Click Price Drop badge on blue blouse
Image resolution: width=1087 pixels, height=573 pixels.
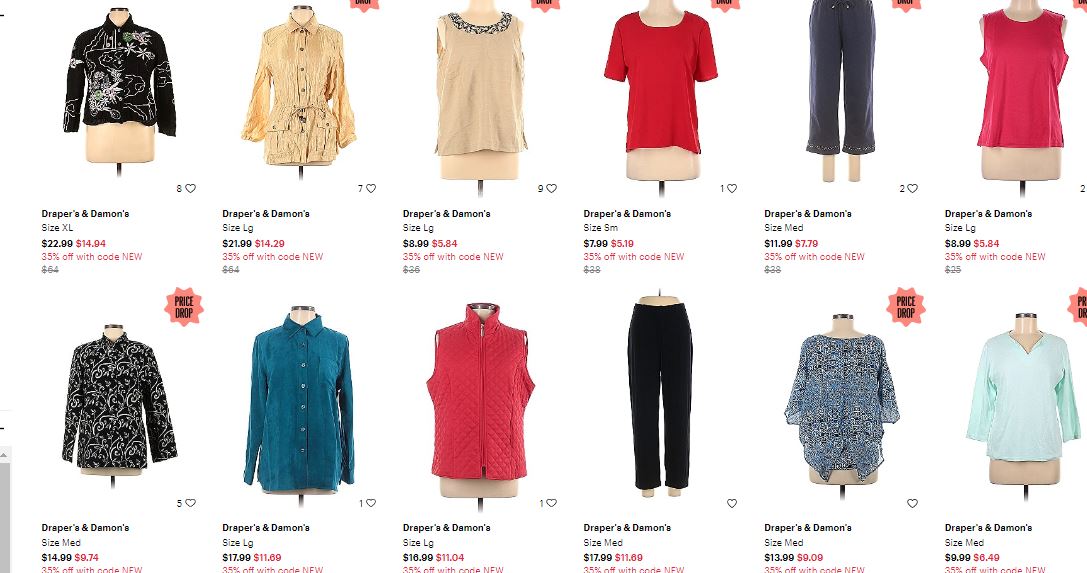click(x=906, y=307)
